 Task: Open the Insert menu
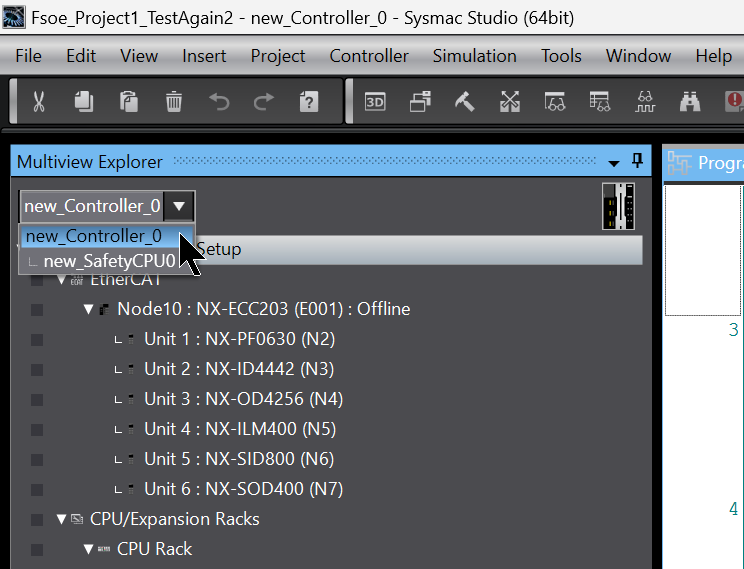click(204, 56)
